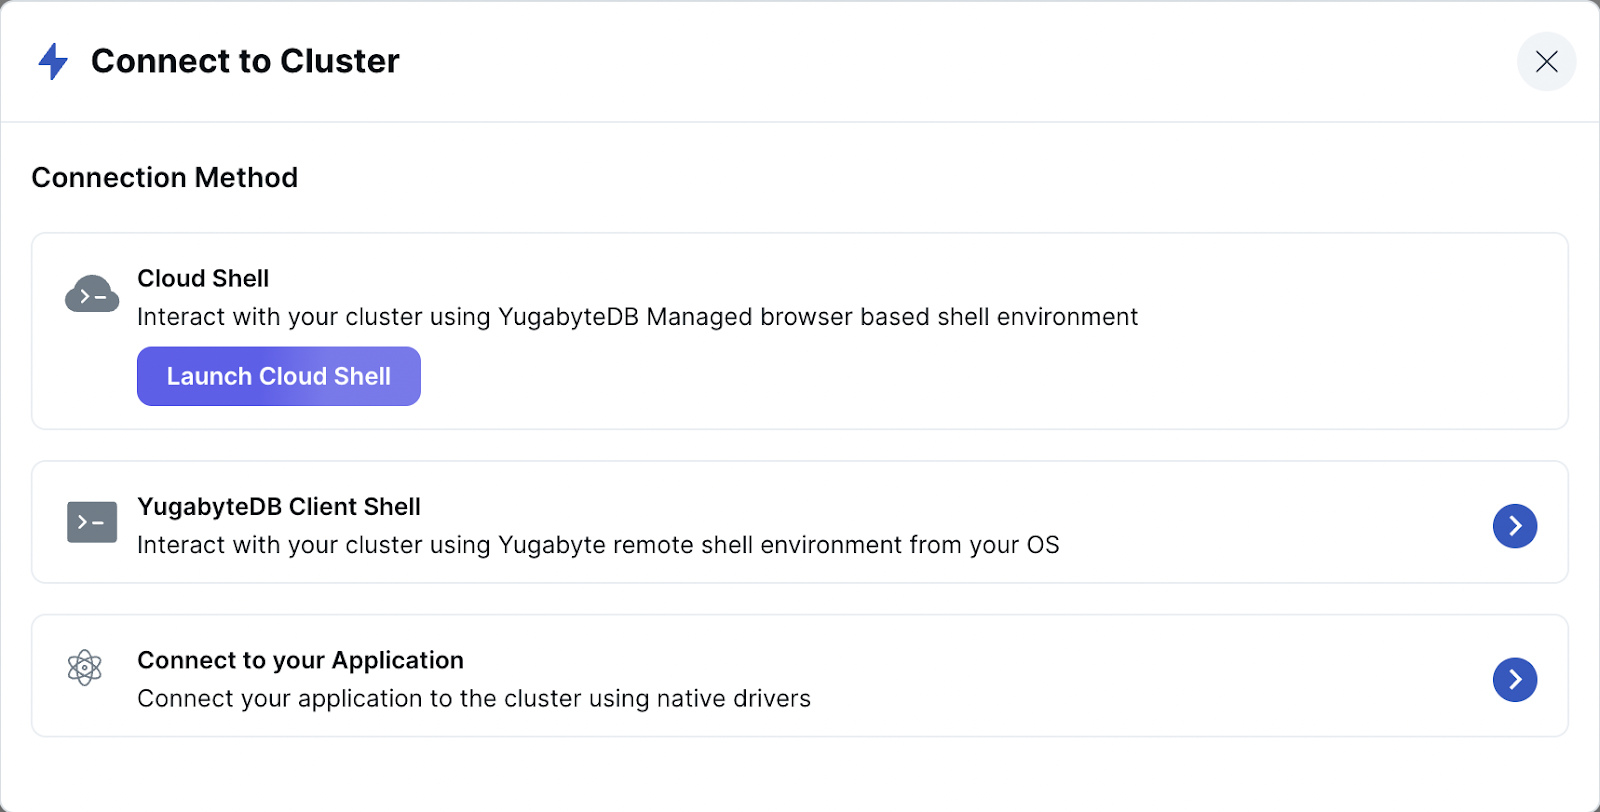The height and width of the screenshot is (812, 1600).
Task: Click the YugabyteDB Client Shell terminal icon
Action: (92, 522)
